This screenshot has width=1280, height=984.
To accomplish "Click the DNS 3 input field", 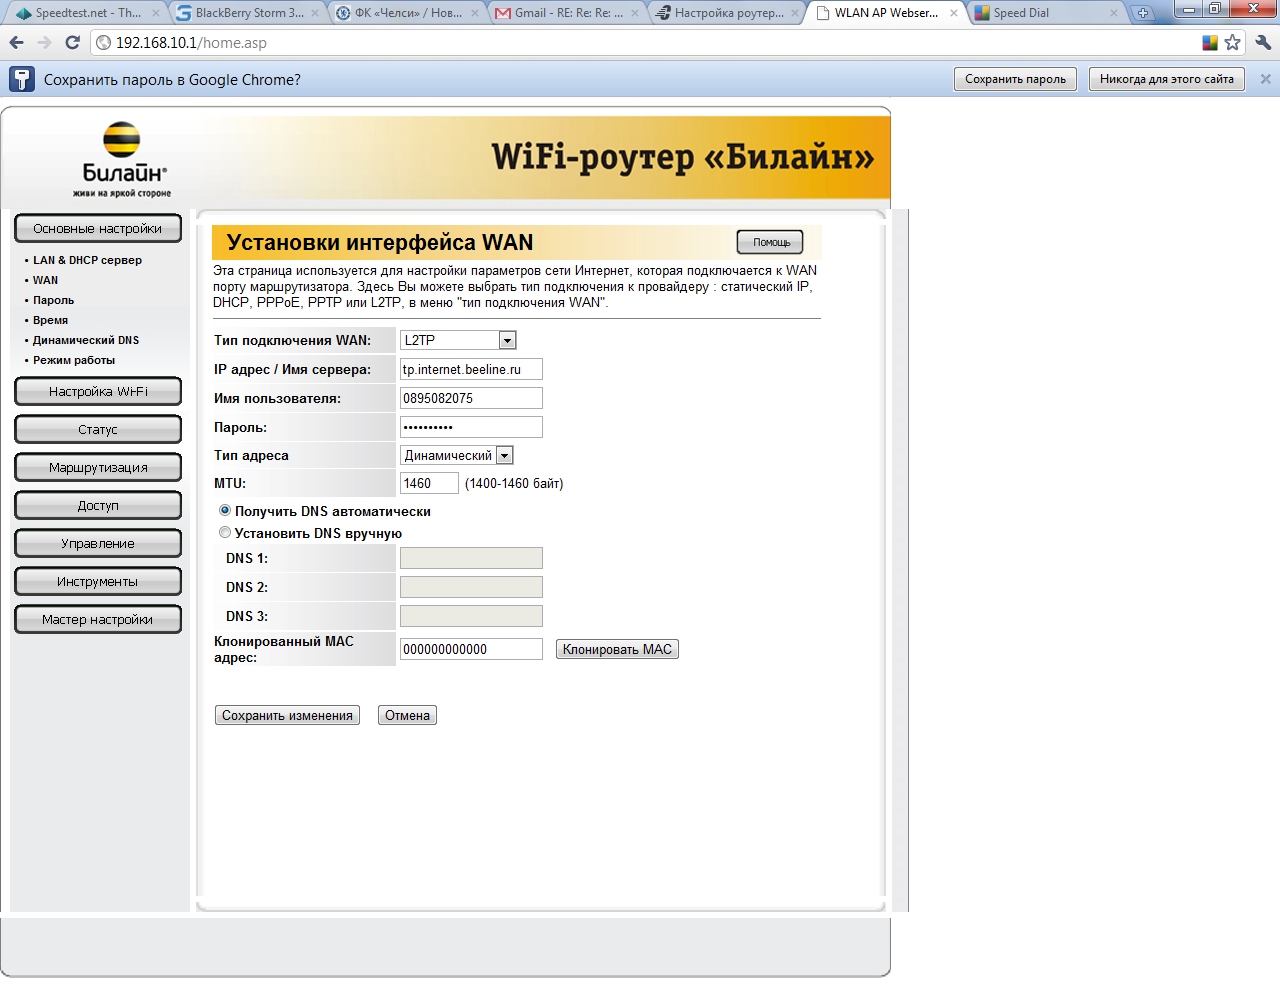I will [471, 616].
